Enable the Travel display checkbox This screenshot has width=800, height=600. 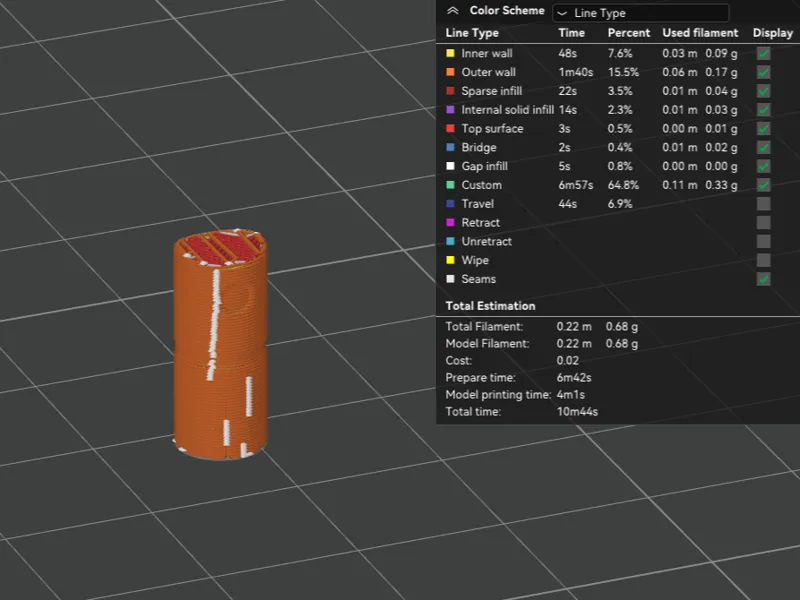click(x=763, y=204)
